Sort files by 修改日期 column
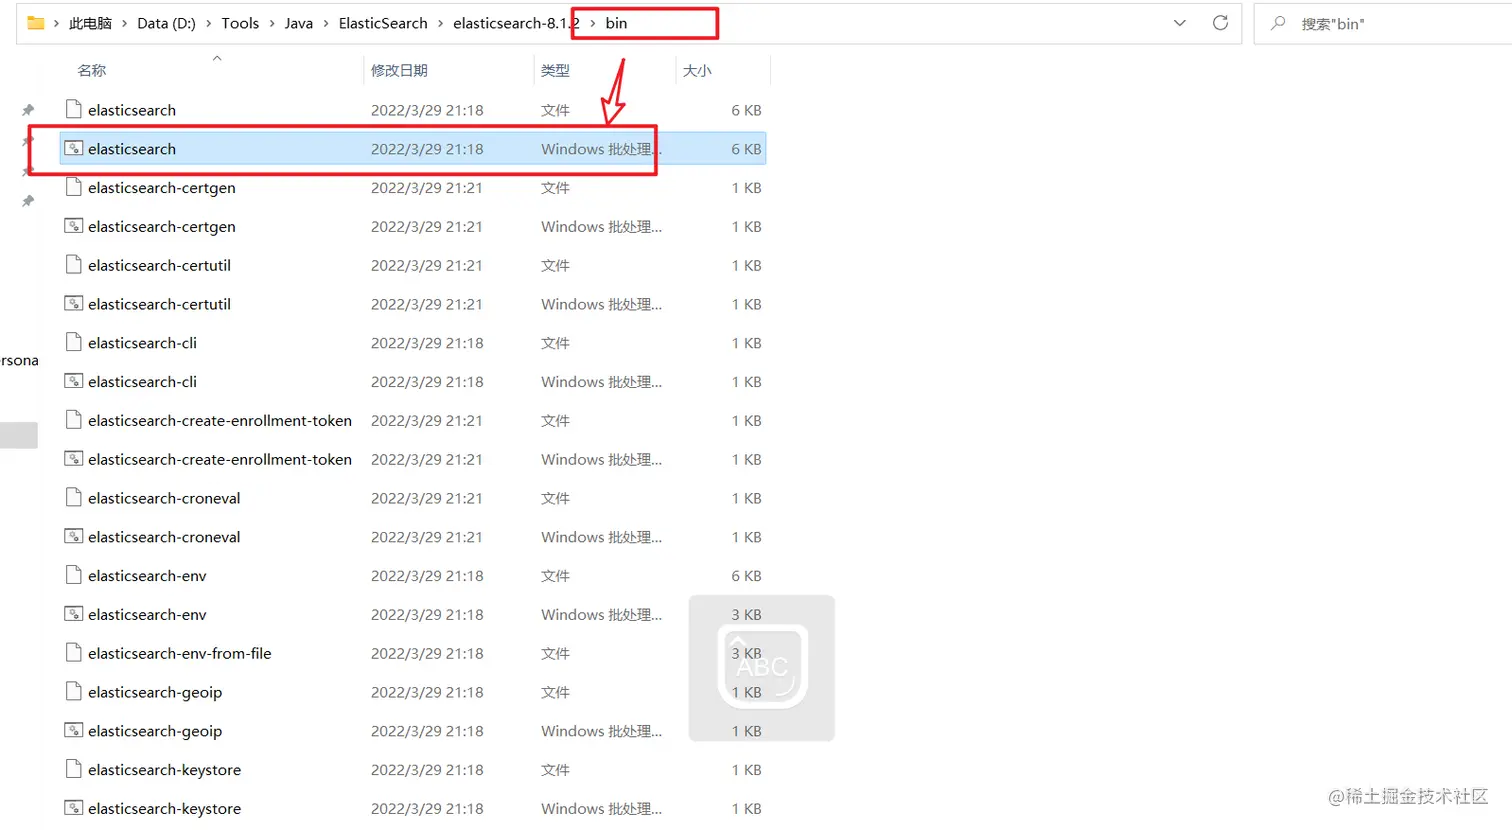The height and width of the screenshot is (830, 1512). [x=399, y=71]
